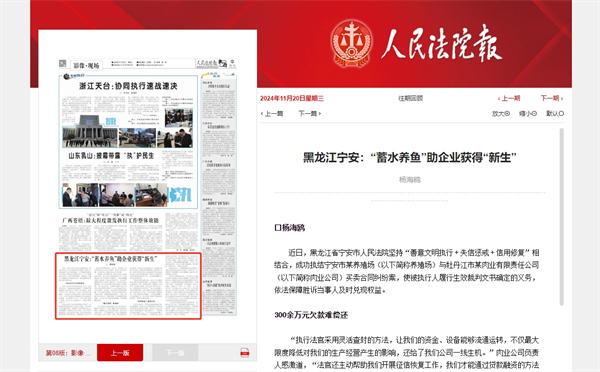Reset text size with 默认 icon
600x372 pixels.
(x=555, y=114)
